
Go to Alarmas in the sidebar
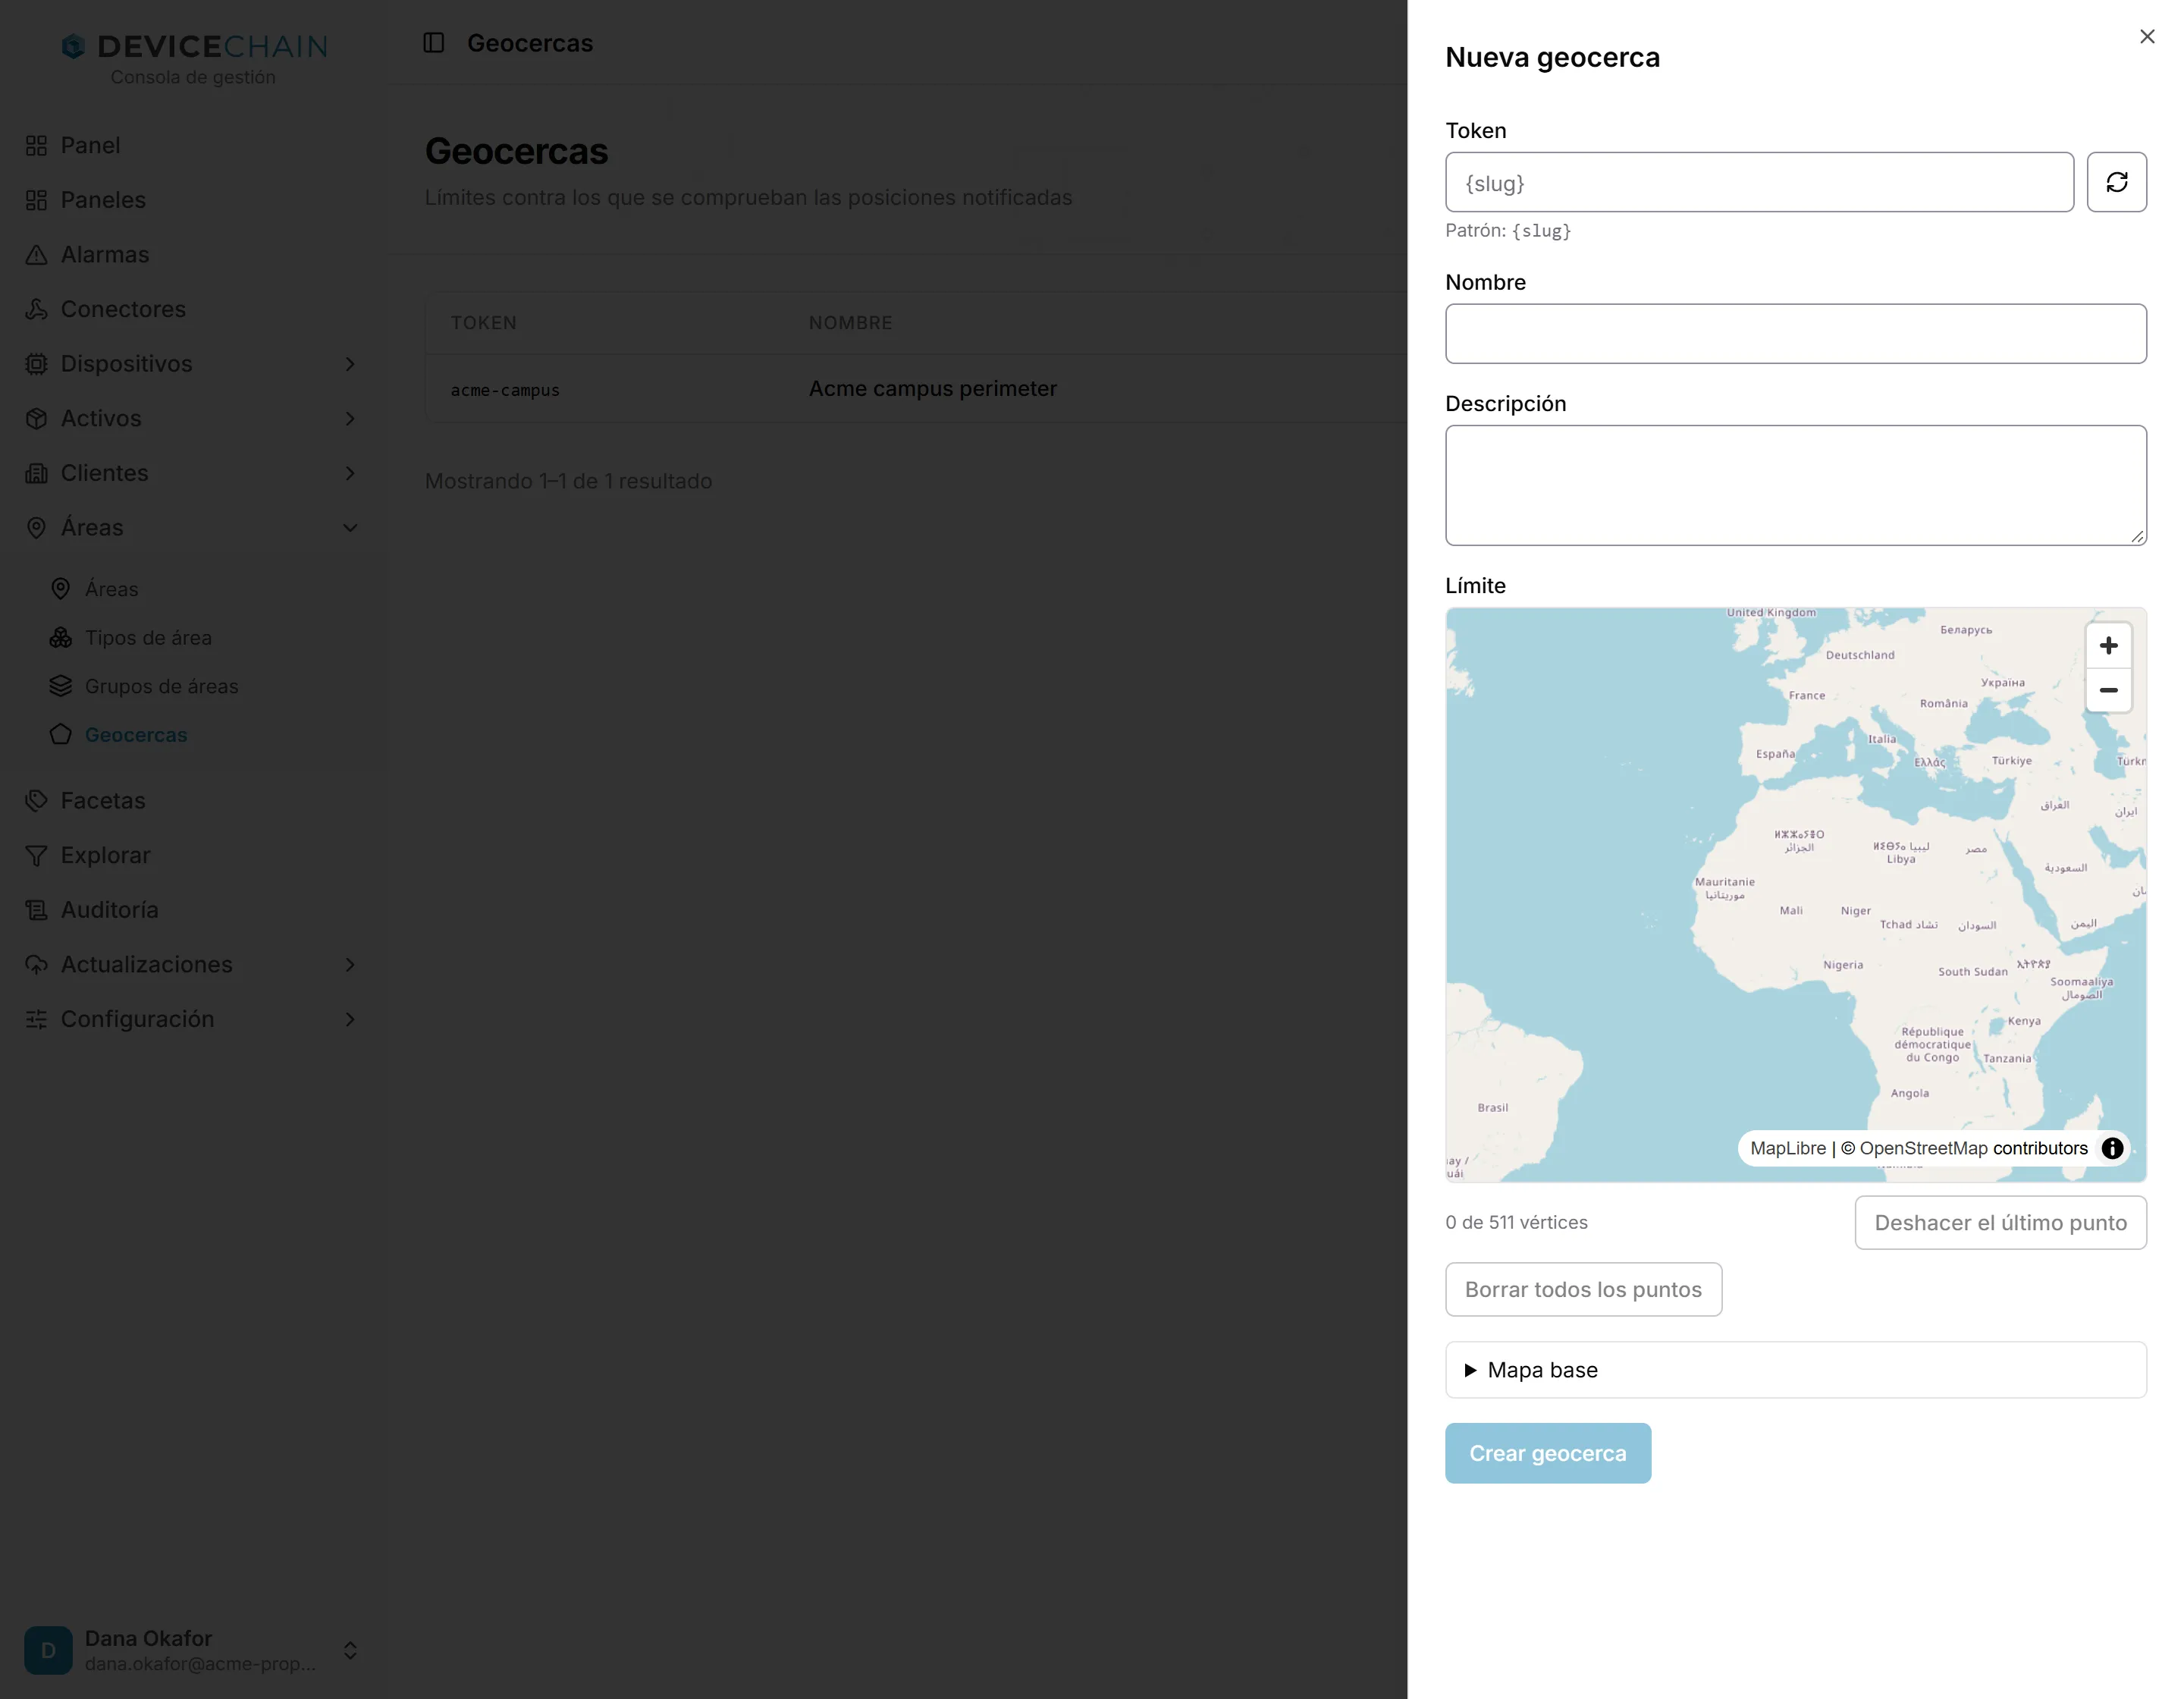click(x=192, y=254)
